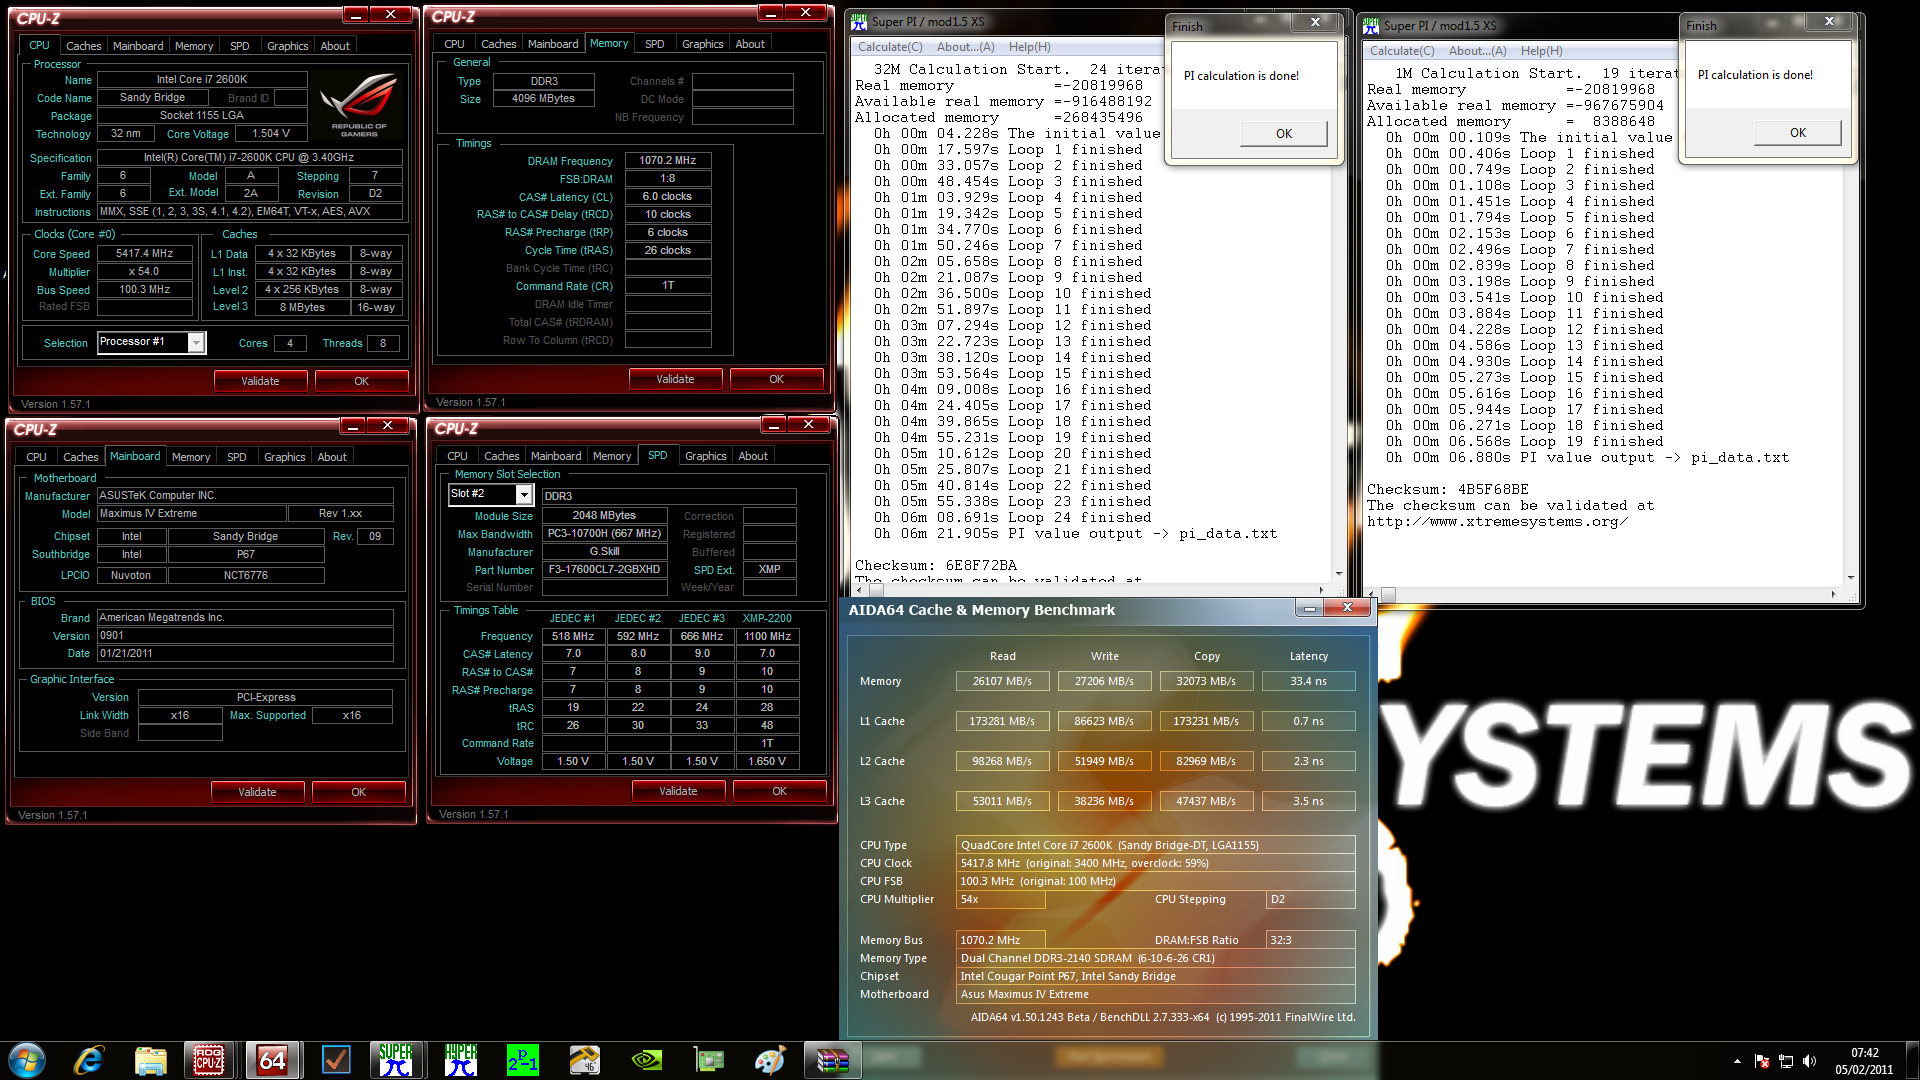Confirm OK in 1M Finish dialog

(x=1798, y=133)
